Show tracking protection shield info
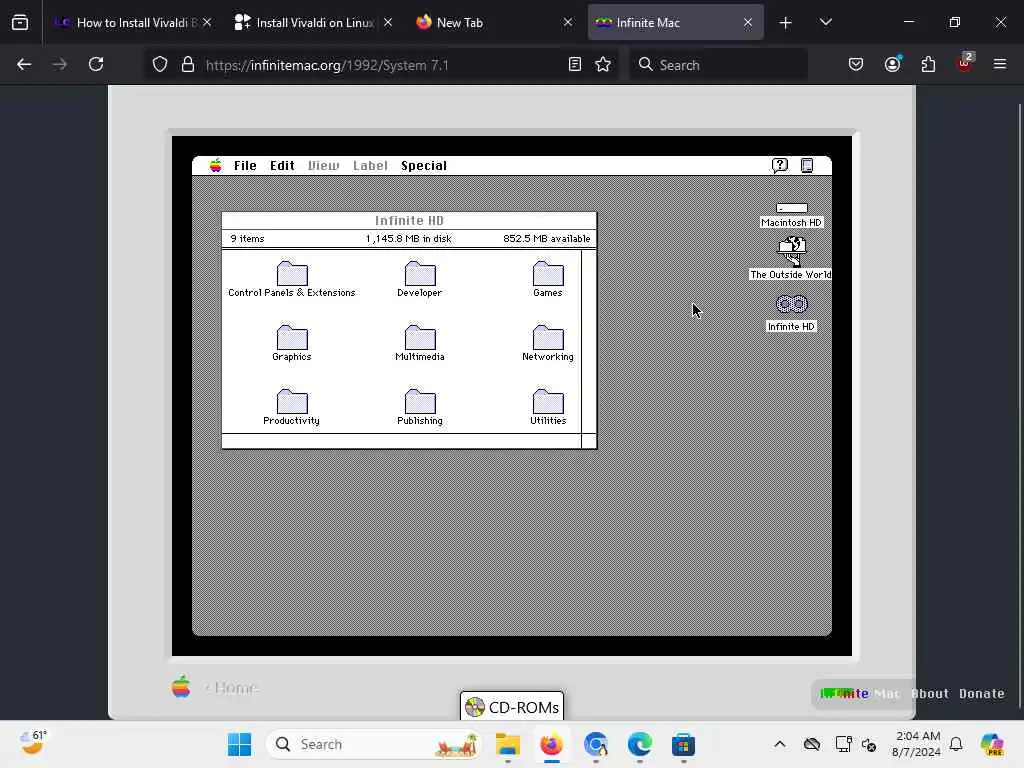The image size is (1024, 768). click(x=160, y=65)
